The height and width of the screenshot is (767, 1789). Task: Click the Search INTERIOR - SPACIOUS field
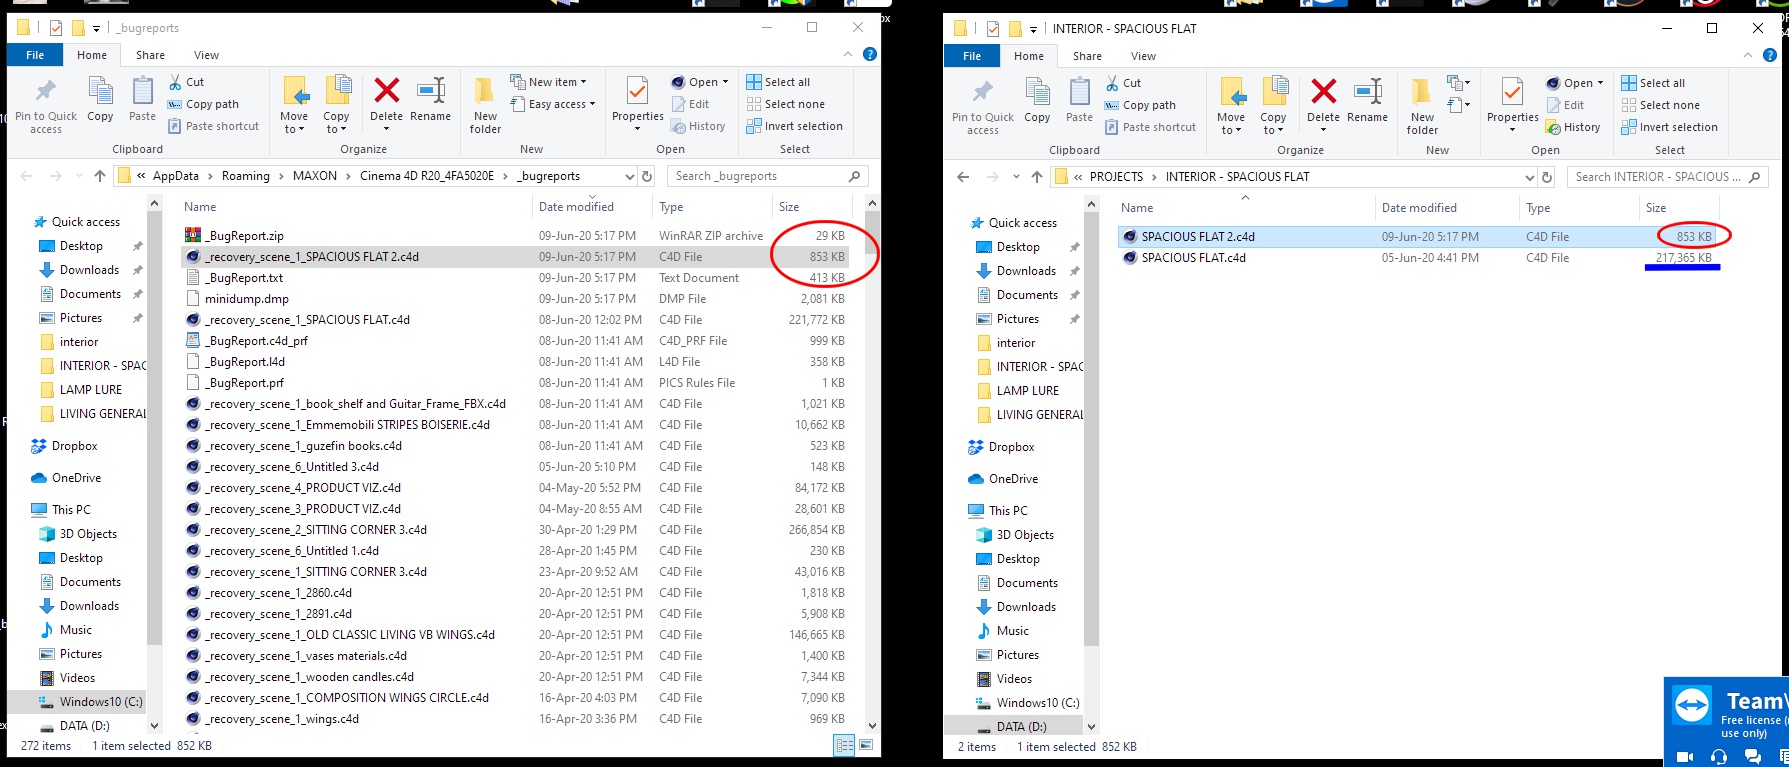1667,177
